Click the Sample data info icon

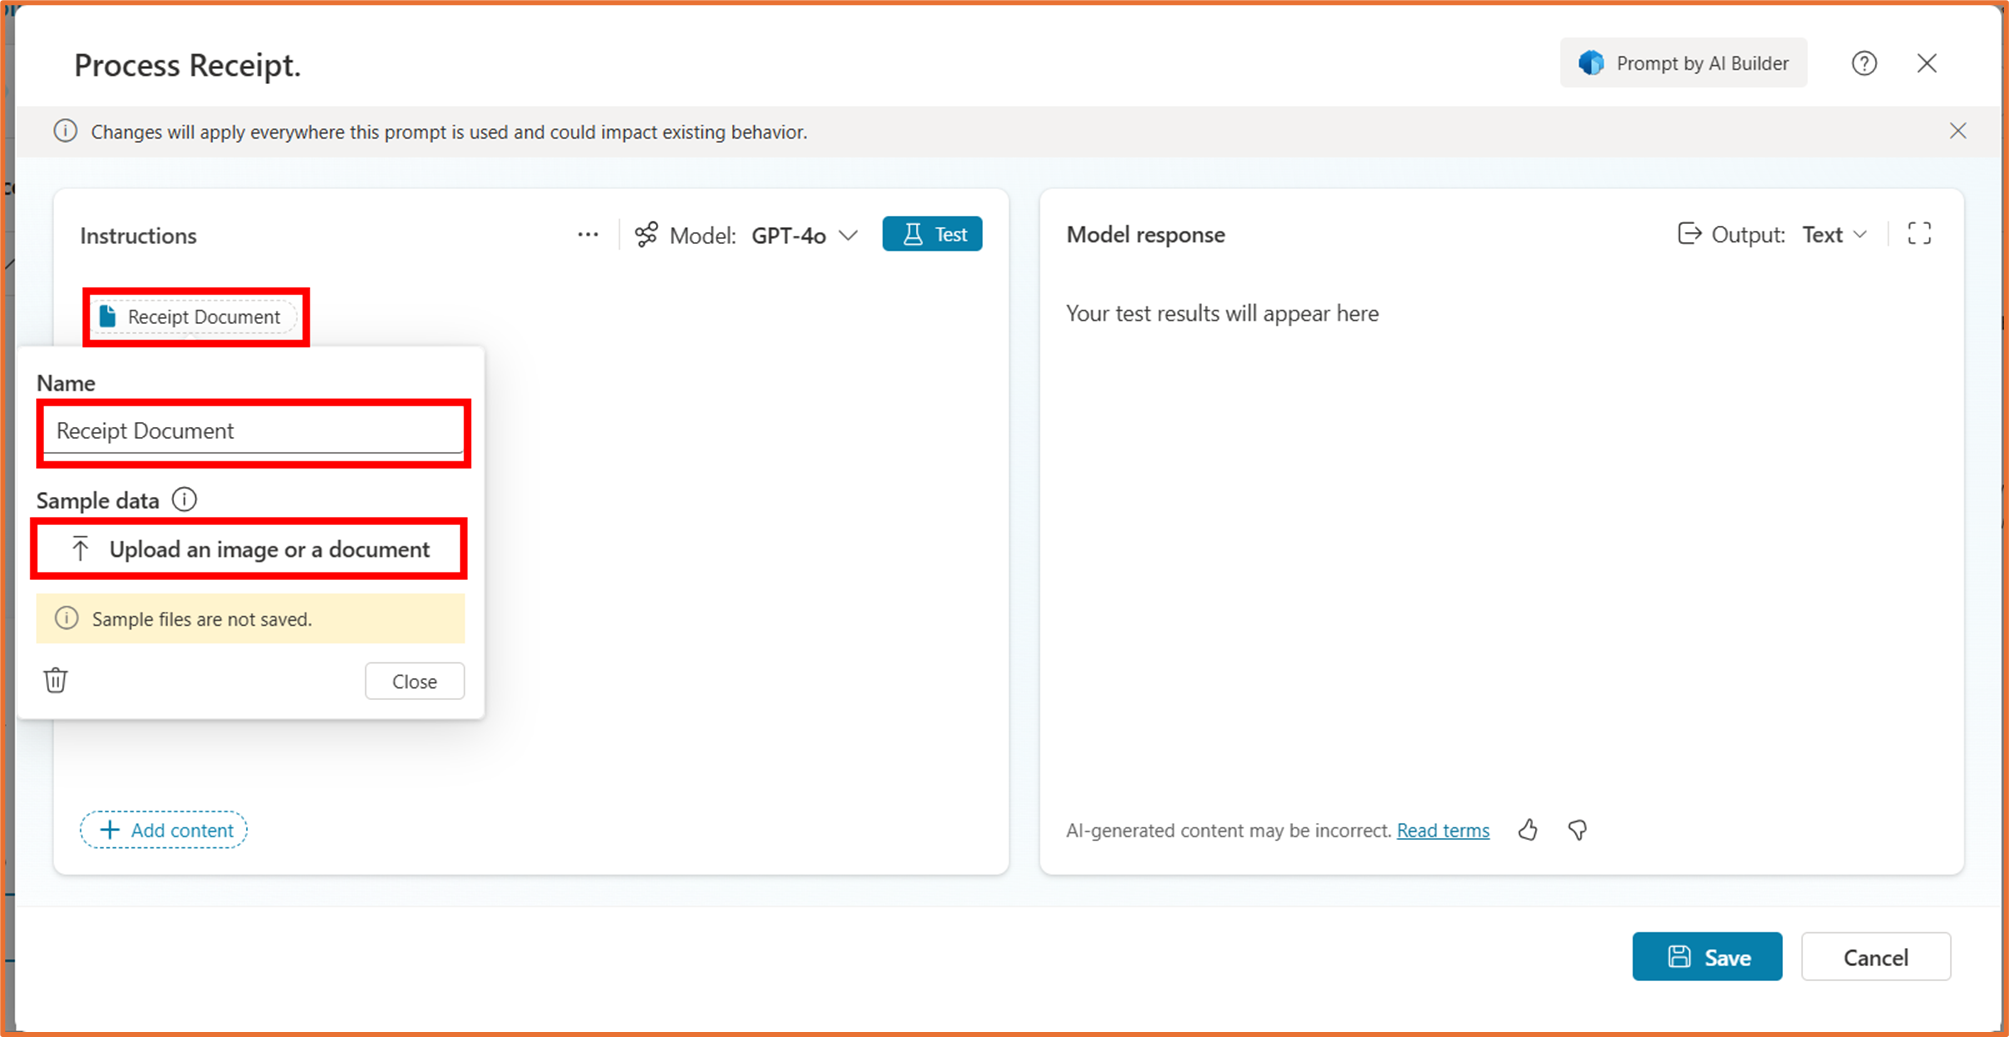[184, 500]
